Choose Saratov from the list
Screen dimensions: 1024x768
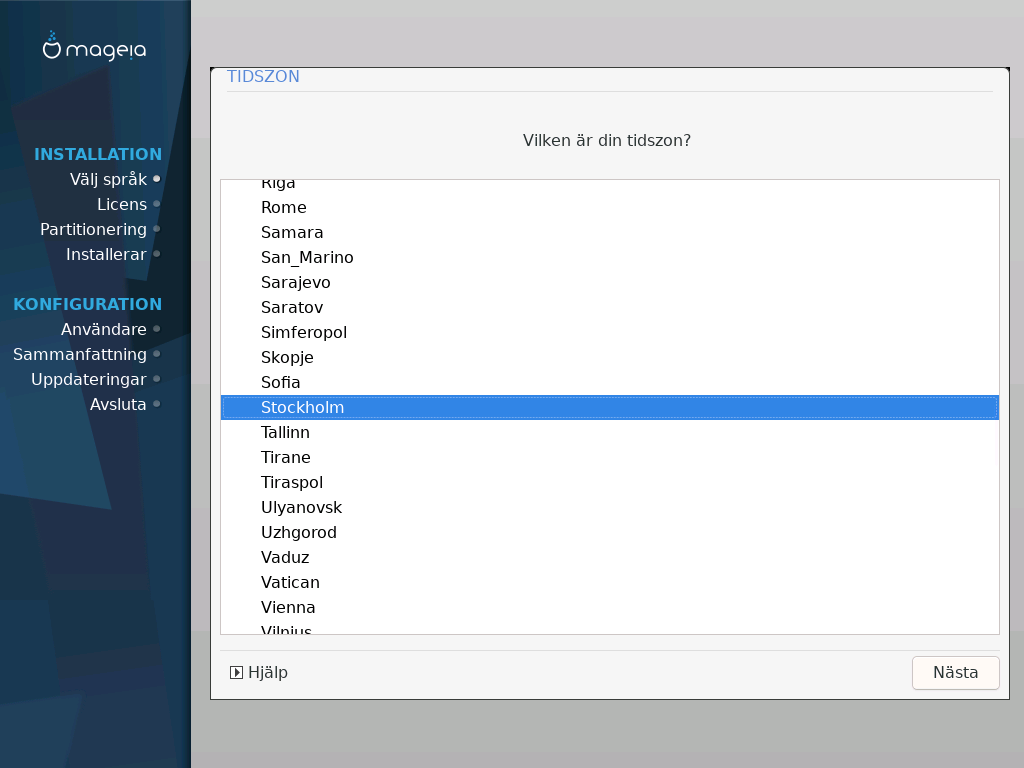[292, 307]
